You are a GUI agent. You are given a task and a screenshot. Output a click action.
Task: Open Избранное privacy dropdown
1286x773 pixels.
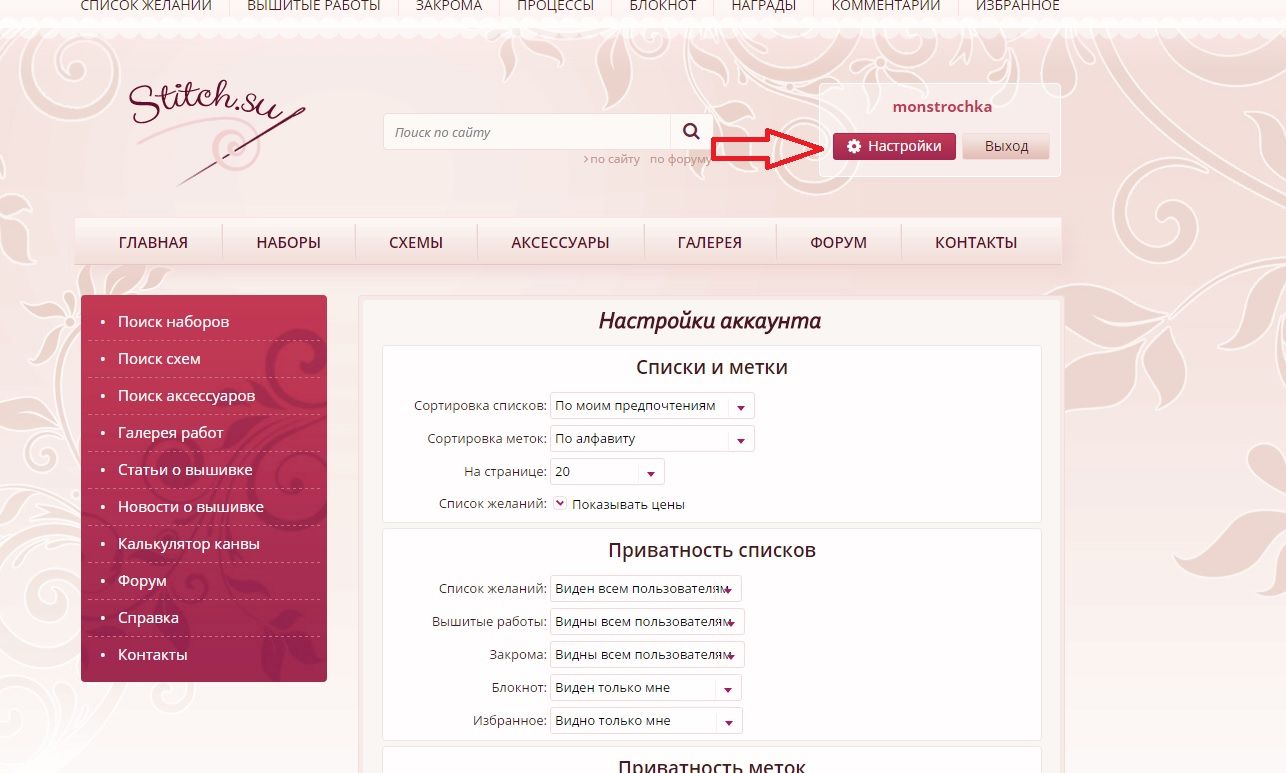click(645, 721)
